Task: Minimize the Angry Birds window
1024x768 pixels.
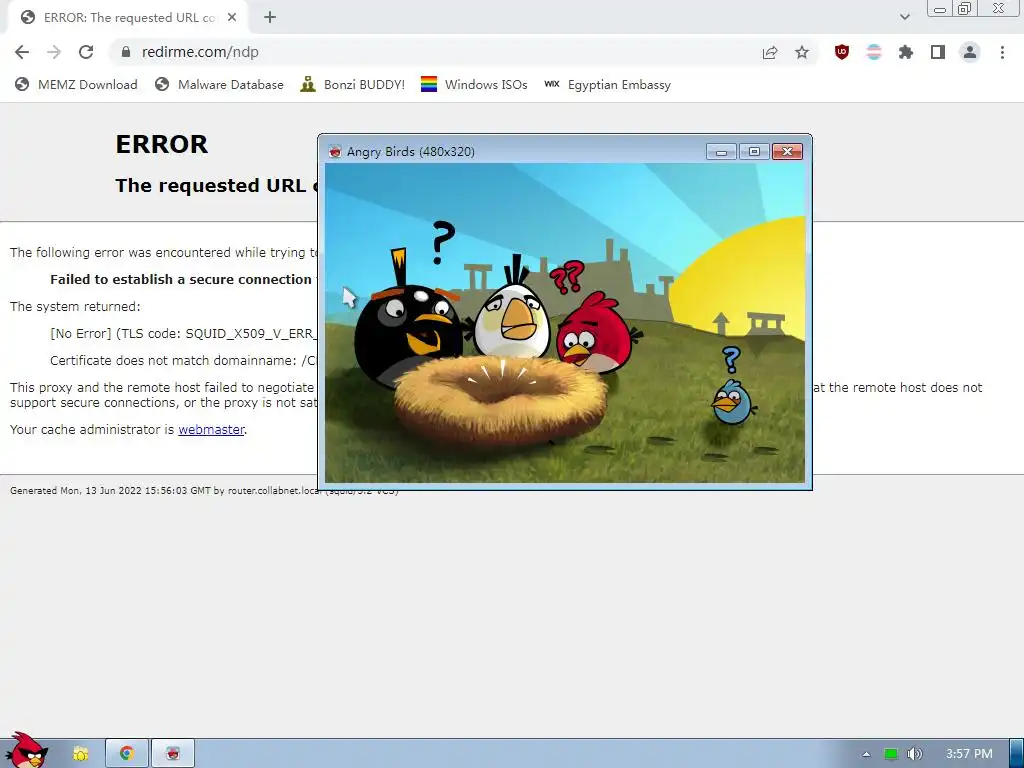Action: [x=721, y=152]
